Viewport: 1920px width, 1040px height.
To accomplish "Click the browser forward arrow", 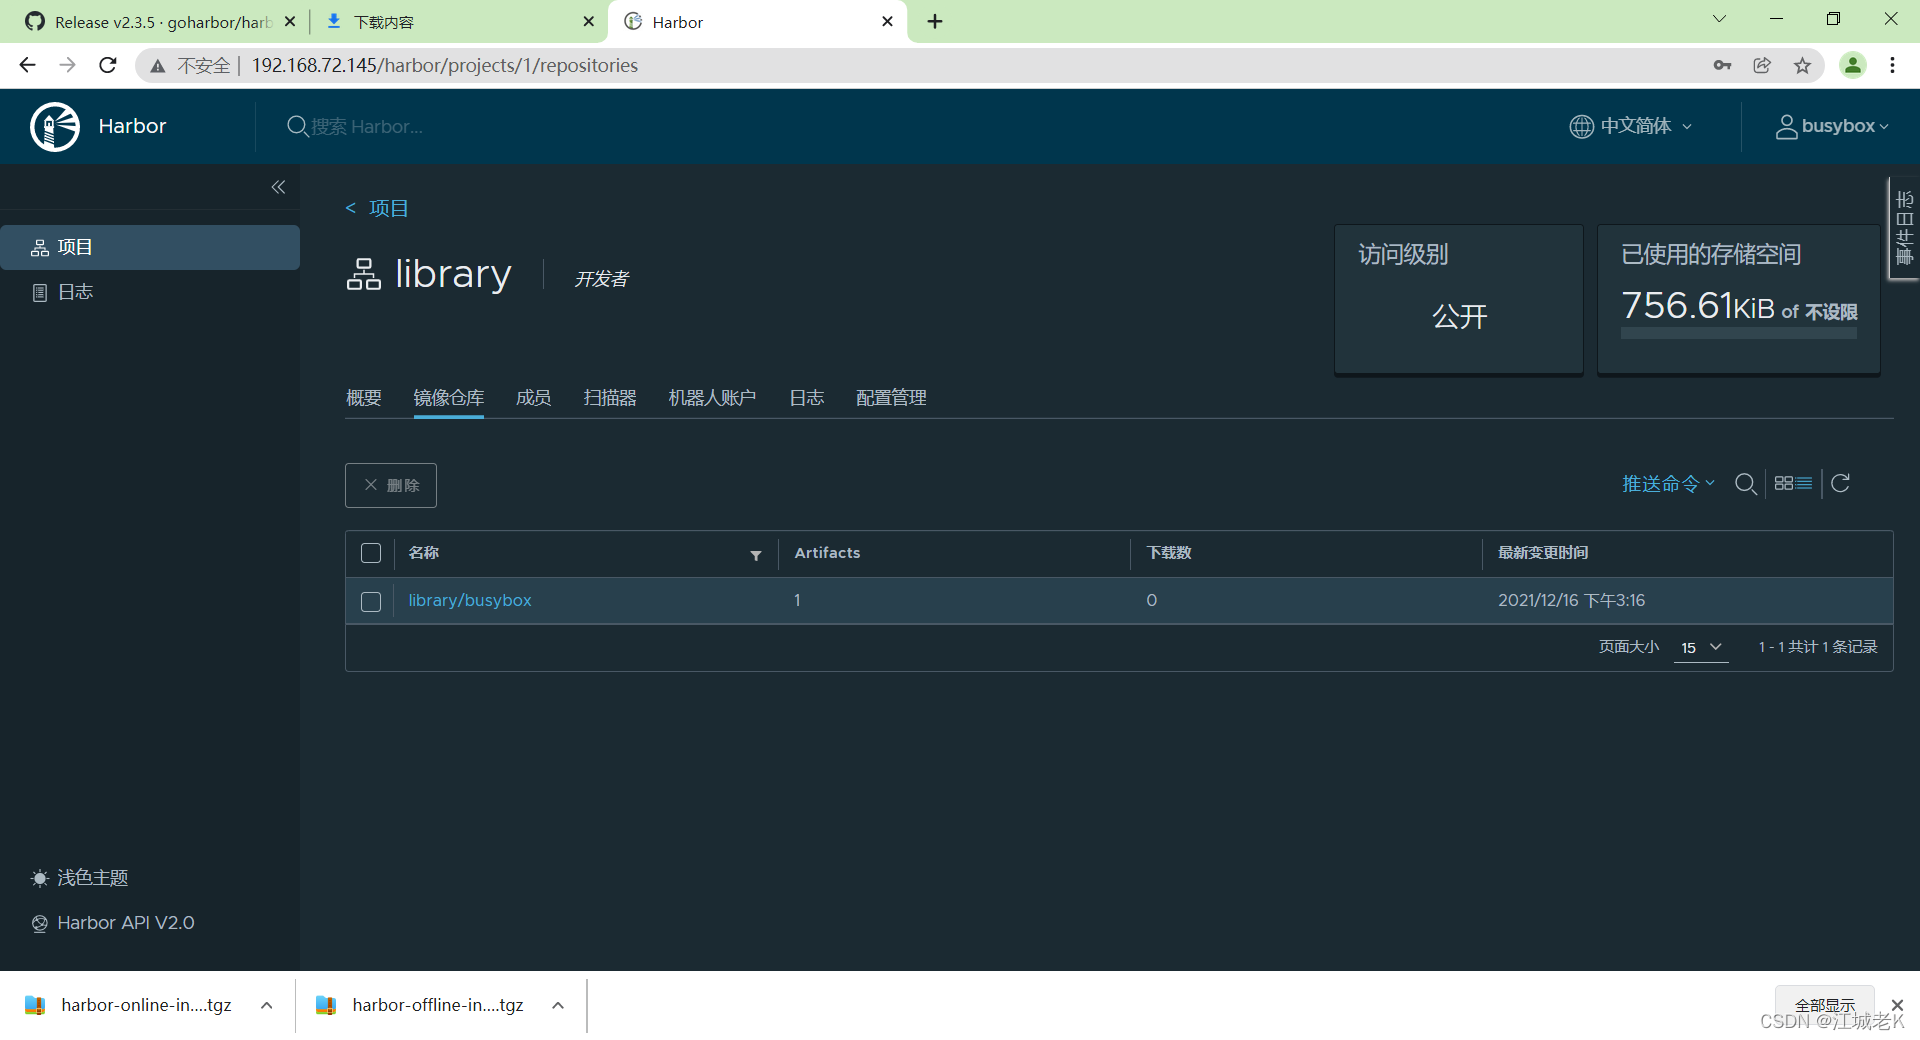I will click(67, 65).
